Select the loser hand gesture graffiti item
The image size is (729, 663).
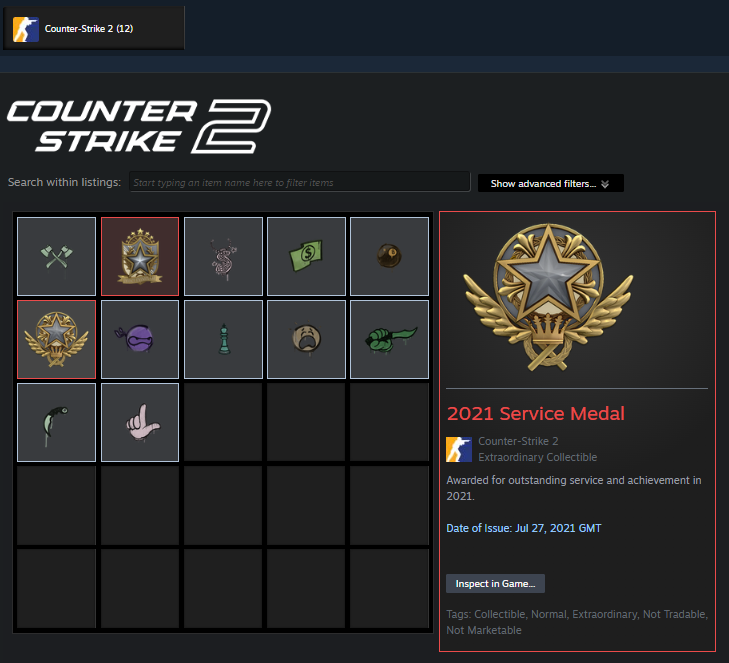pos(140,423)
